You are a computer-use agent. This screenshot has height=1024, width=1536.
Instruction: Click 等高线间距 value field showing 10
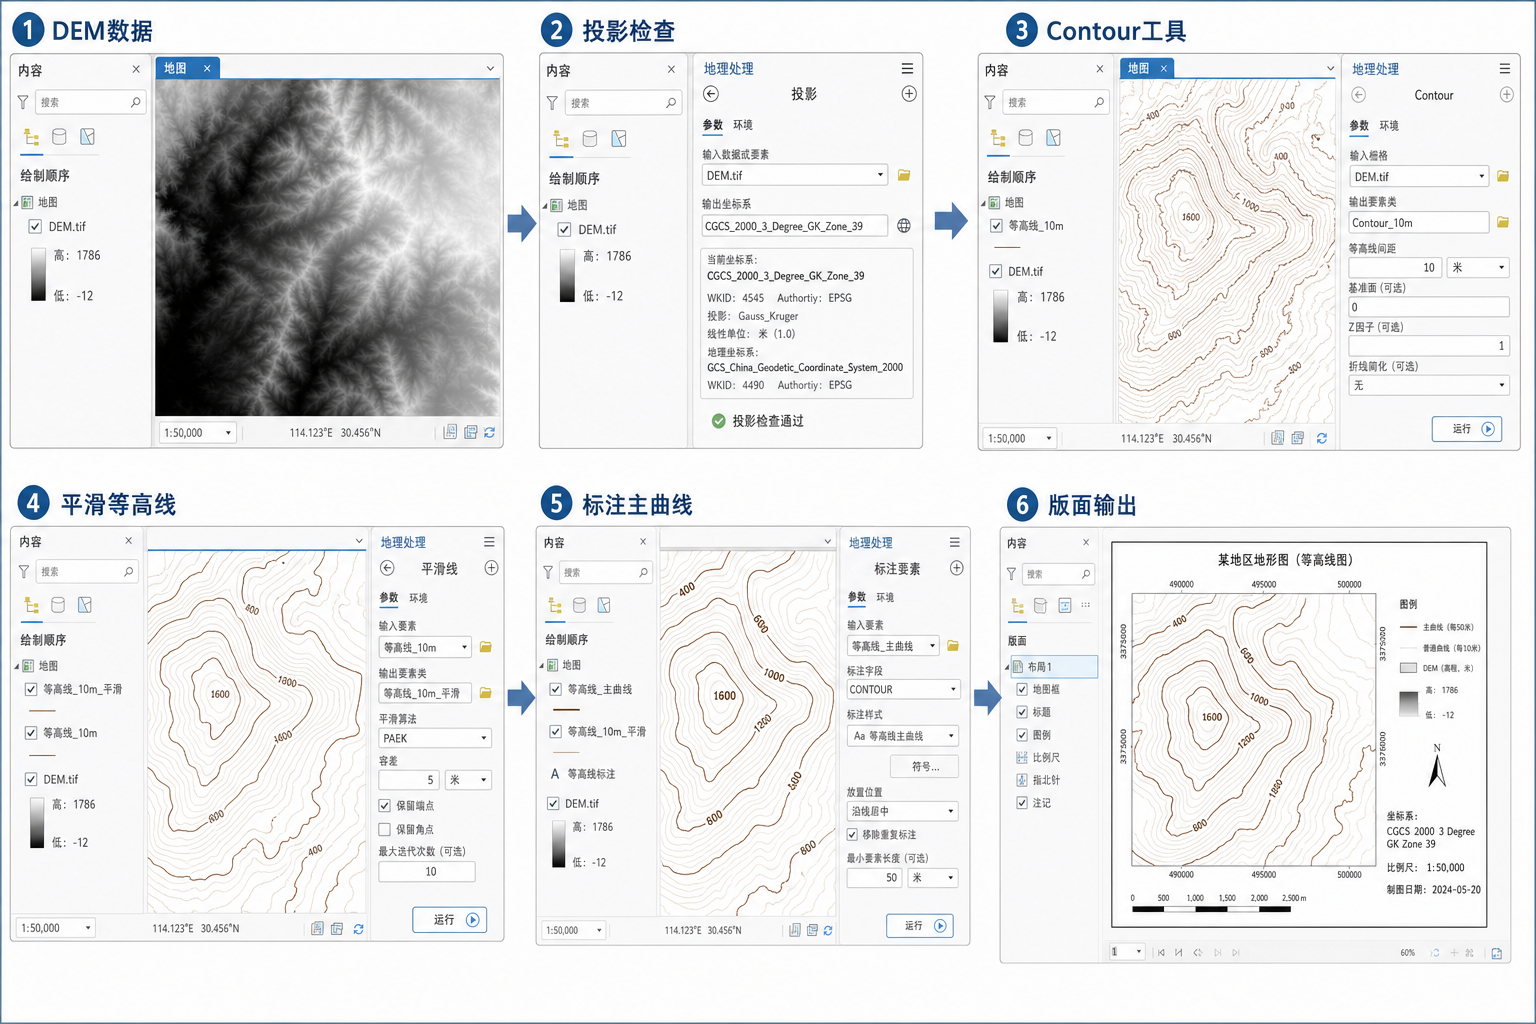click(1395, 268)
